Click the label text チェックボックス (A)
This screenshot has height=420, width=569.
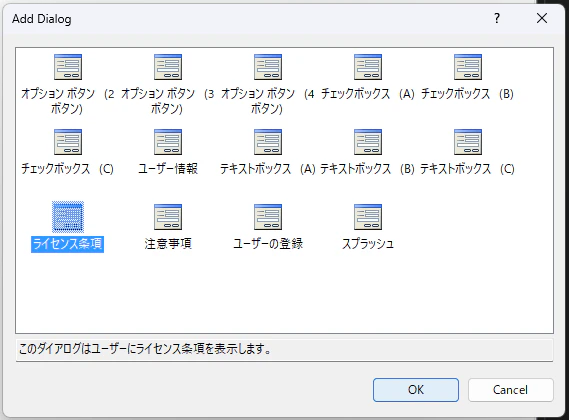point(368,94)
